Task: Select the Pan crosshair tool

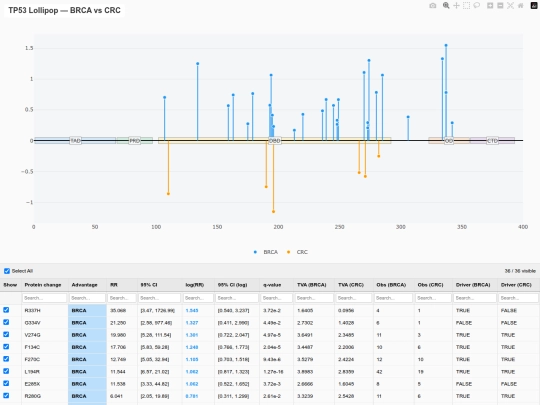Action: tap(456, 6)
